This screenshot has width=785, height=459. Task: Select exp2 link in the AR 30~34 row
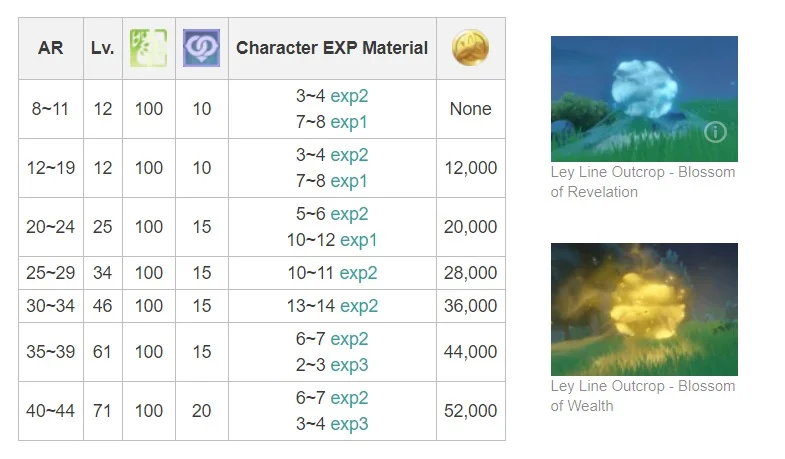[358, 305]
